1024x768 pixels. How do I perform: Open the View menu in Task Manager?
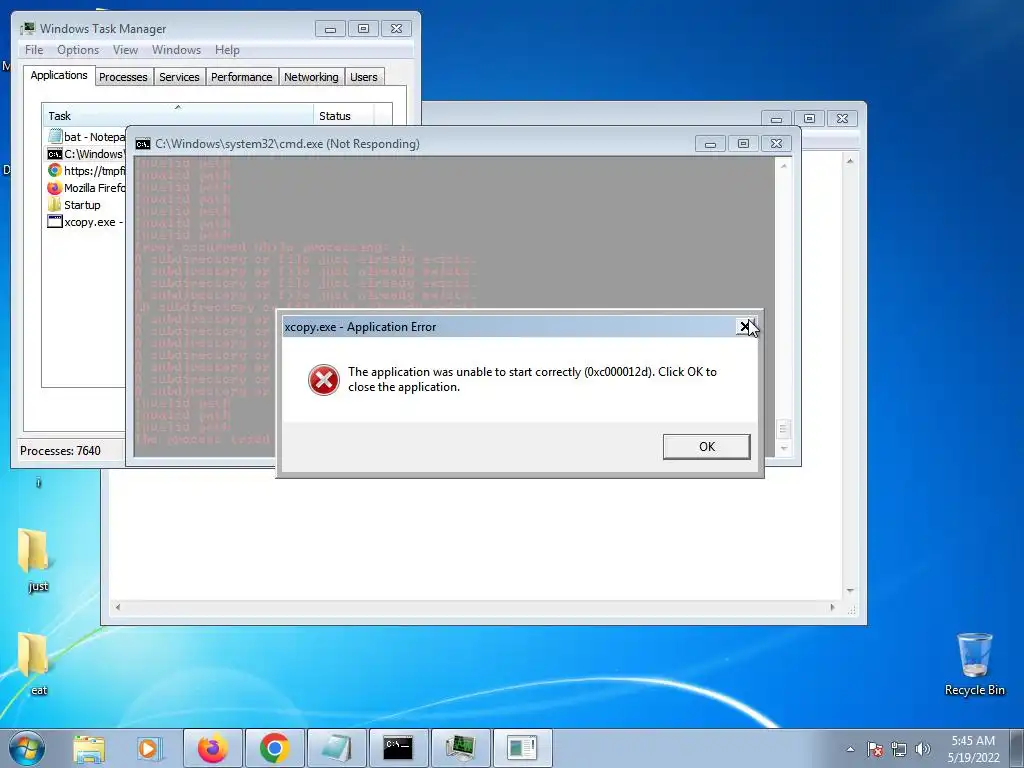(125, 50)
